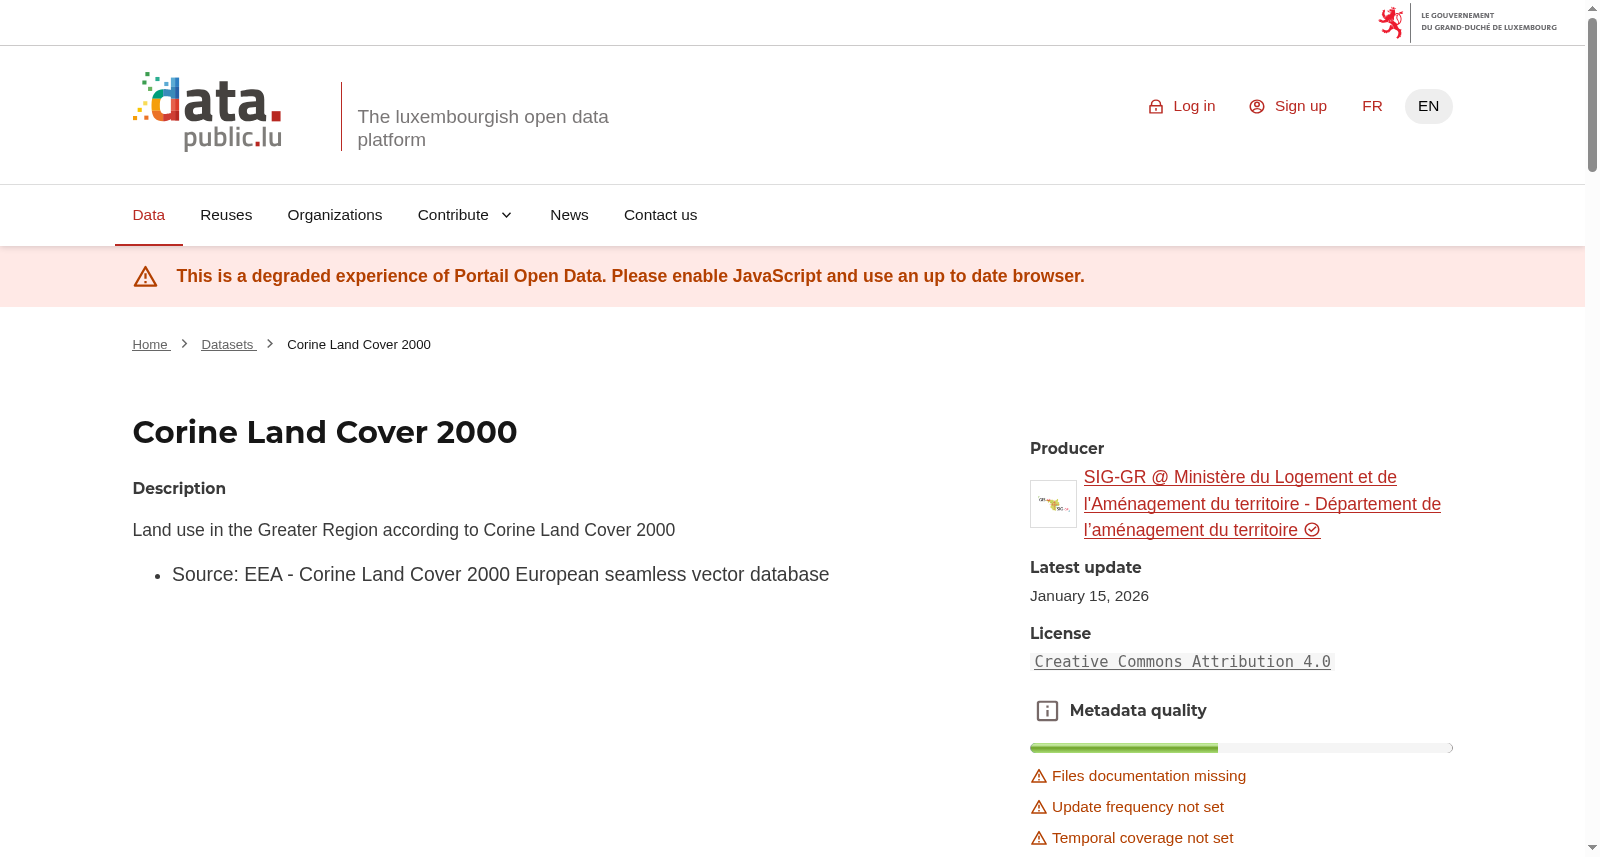Viewport: 1600px width, 857px height.
Task: Click 'The luxembourgish open data platform' tagline
Action: [483, 128]
